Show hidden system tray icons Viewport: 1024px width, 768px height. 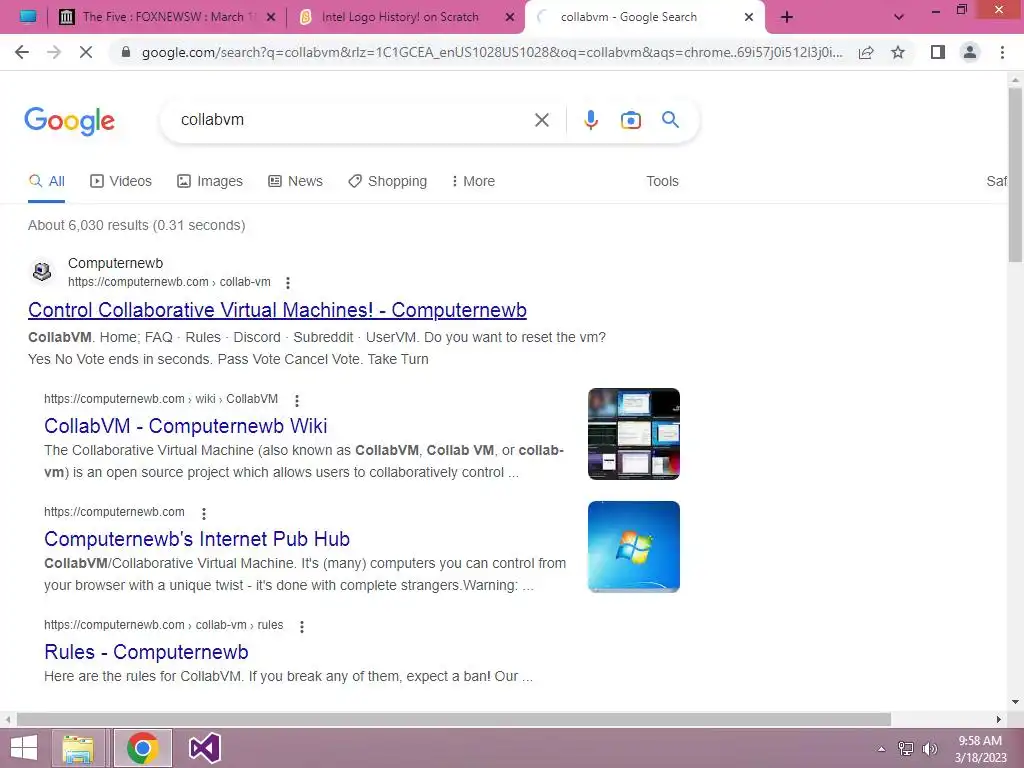881,749
